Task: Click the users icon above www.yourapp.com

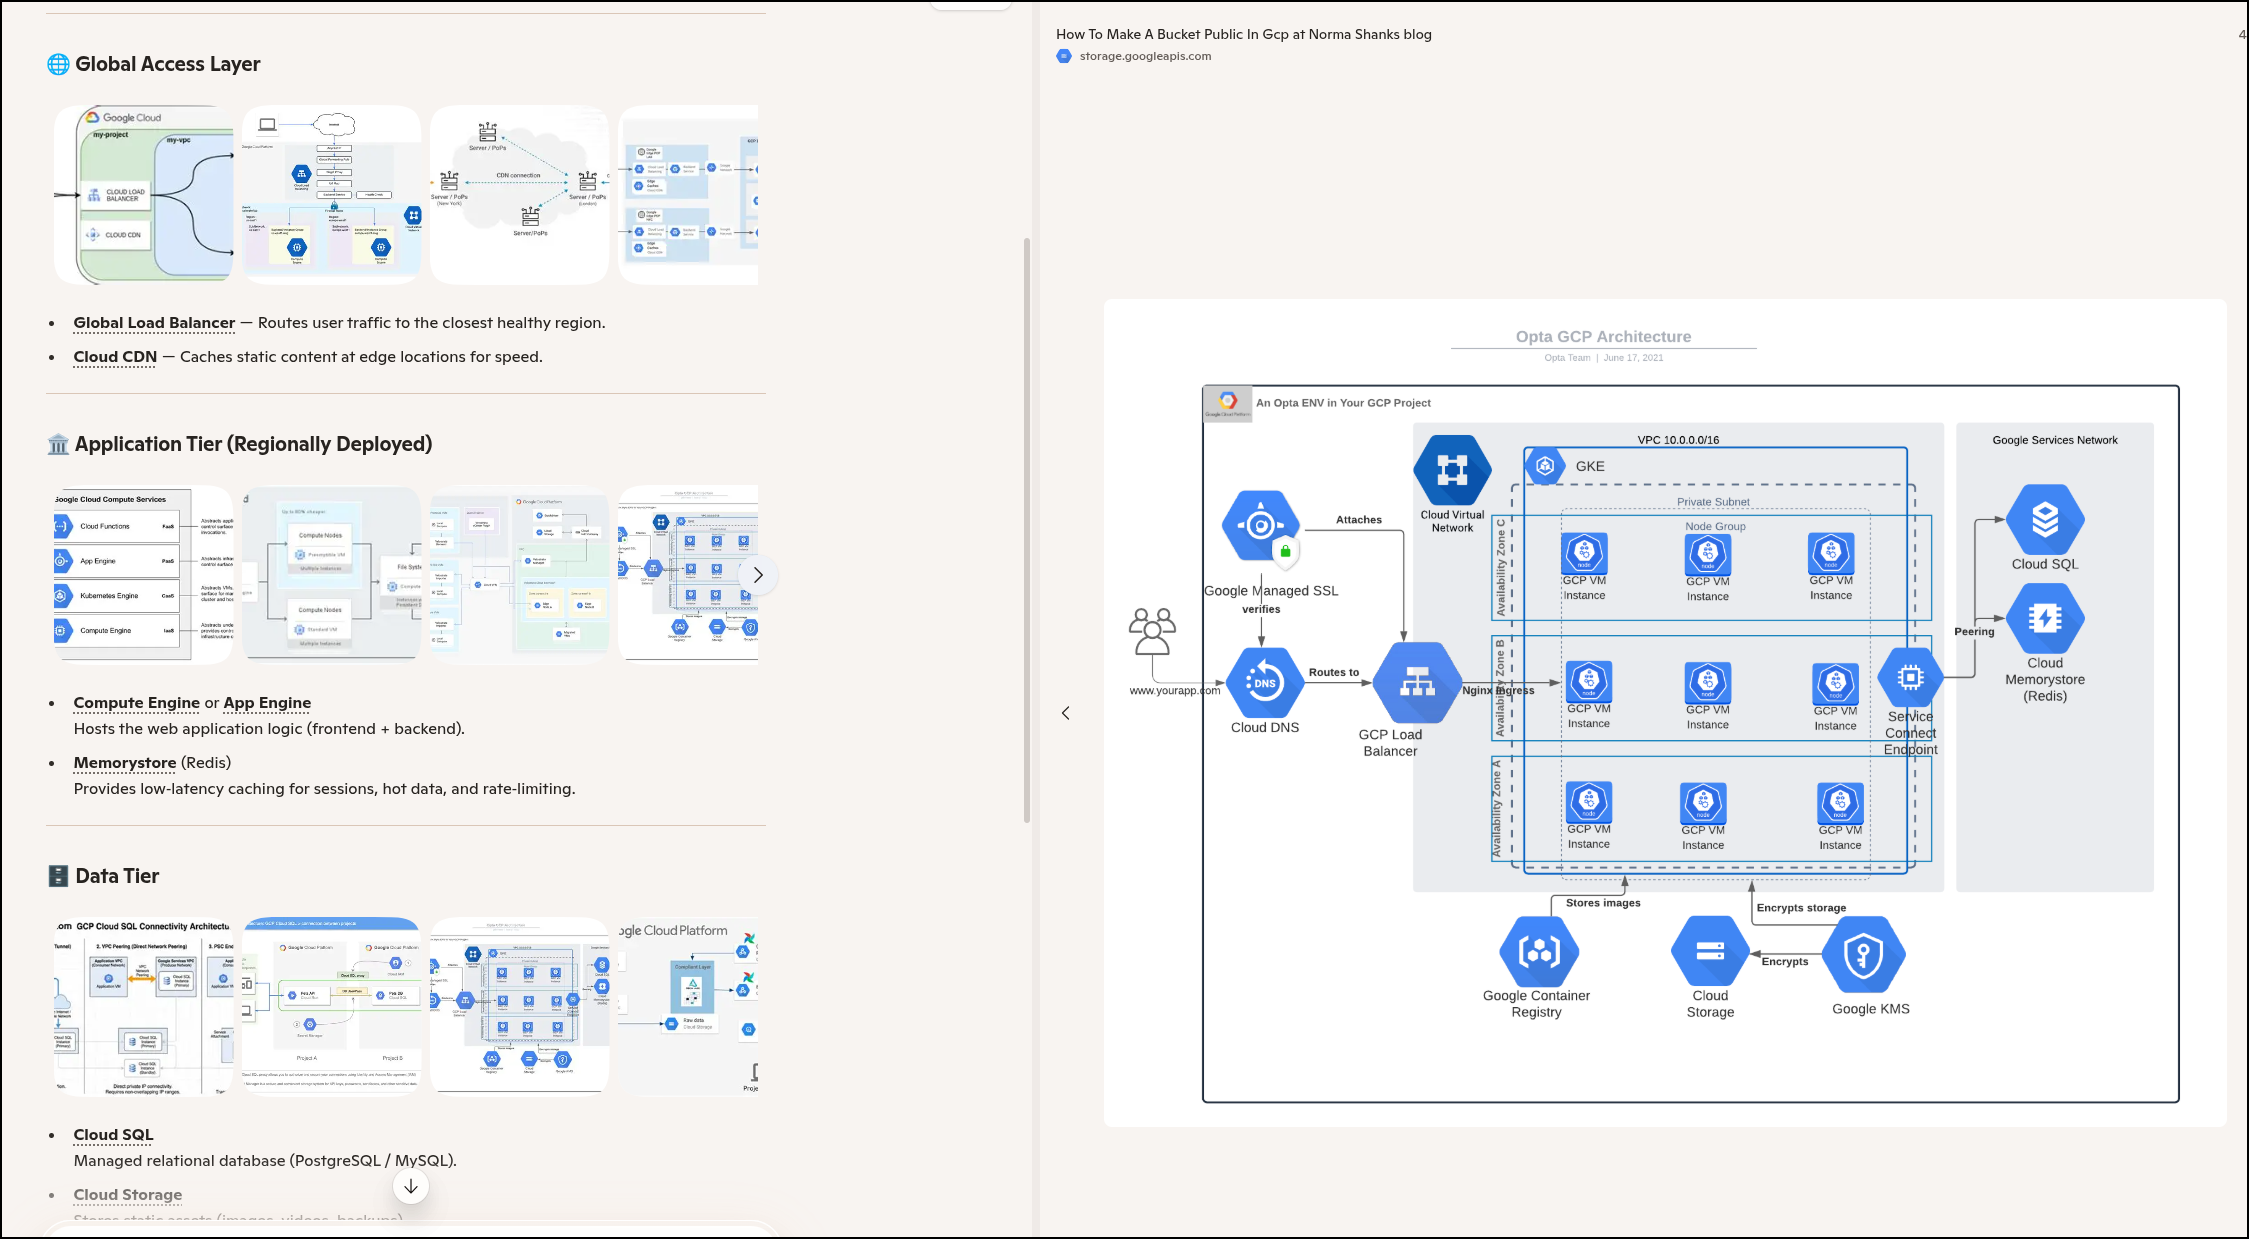Action: pos(1152,631)
